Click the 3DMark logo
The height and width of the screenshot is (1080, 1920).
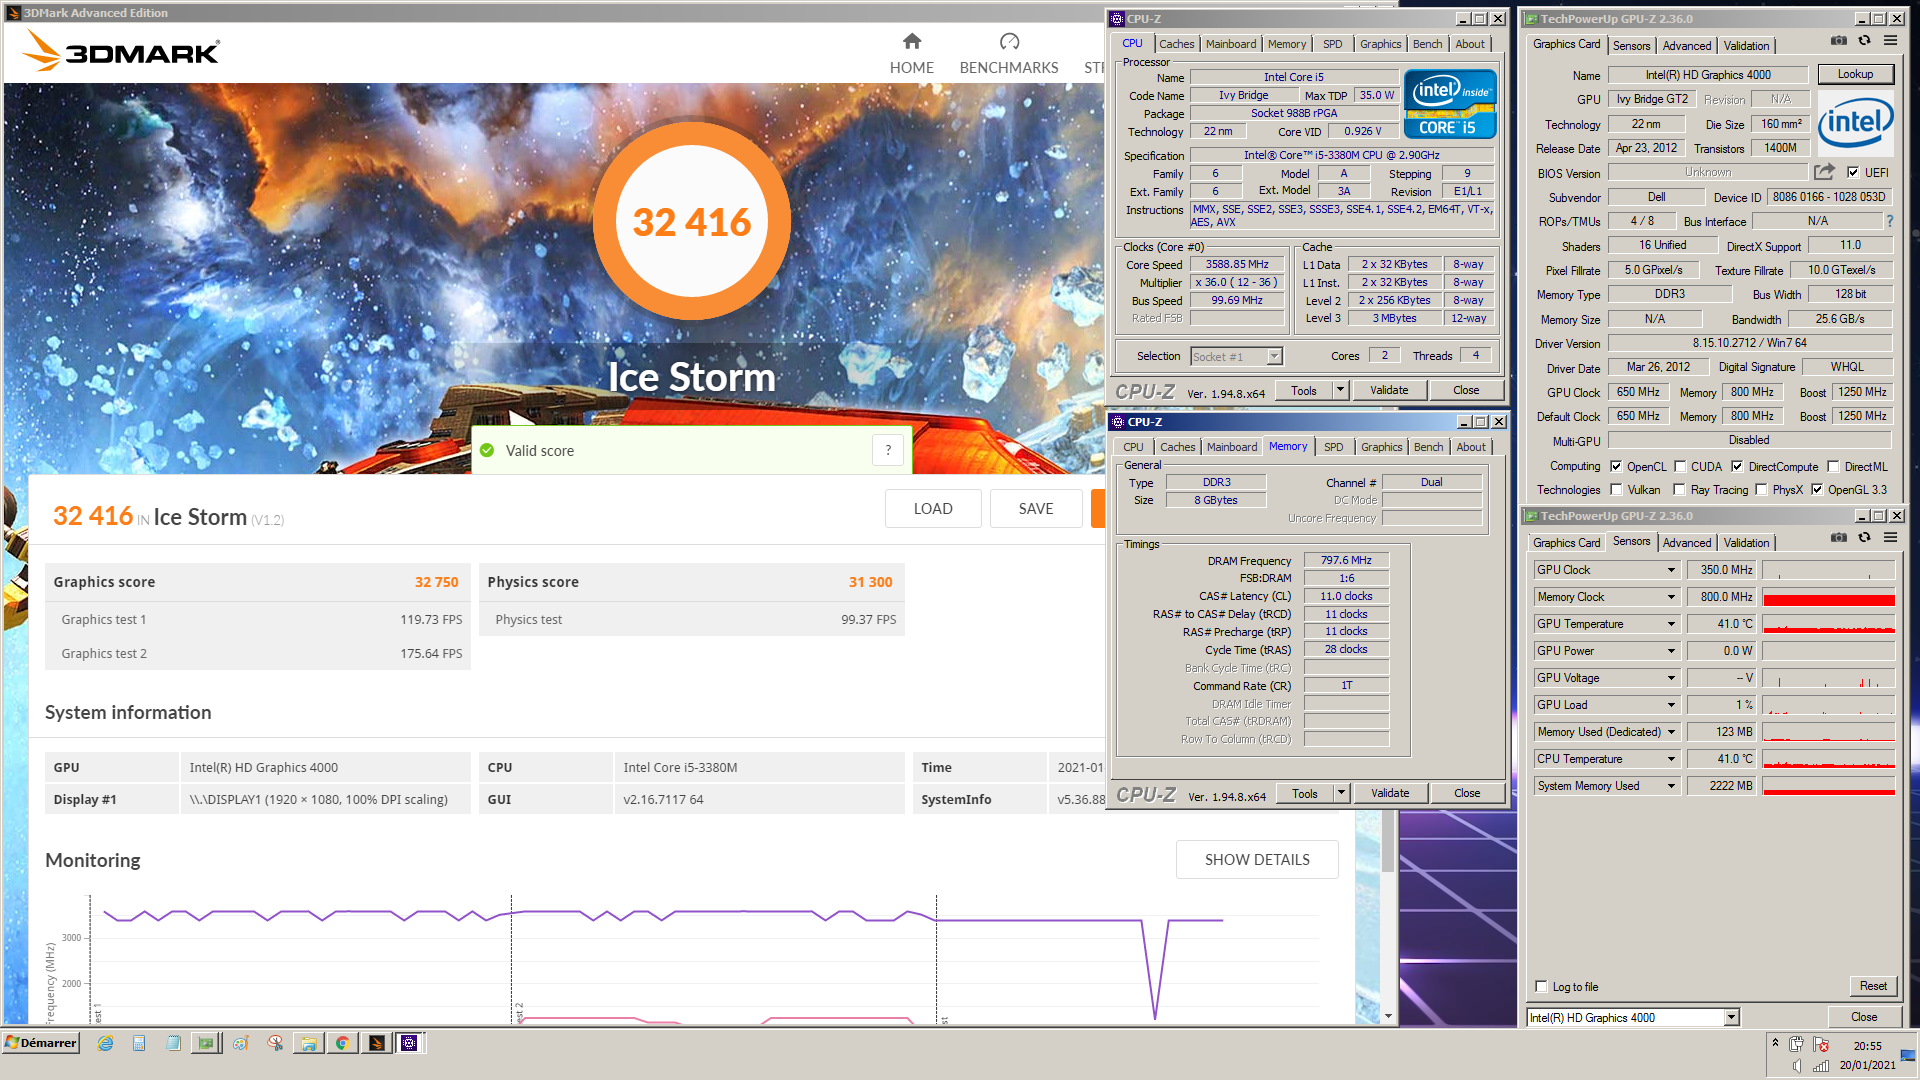coord(120,50)
